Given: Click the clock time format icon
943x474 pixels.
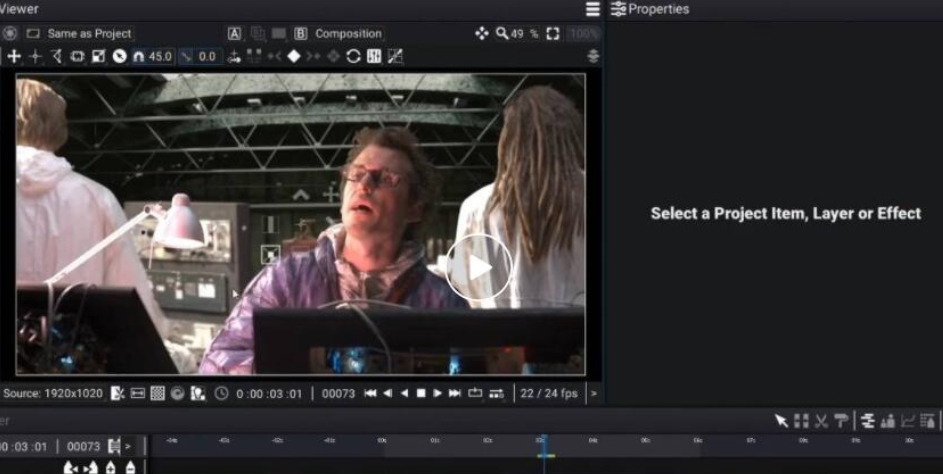Looking at the screenshot, I should tap(222, 393).
